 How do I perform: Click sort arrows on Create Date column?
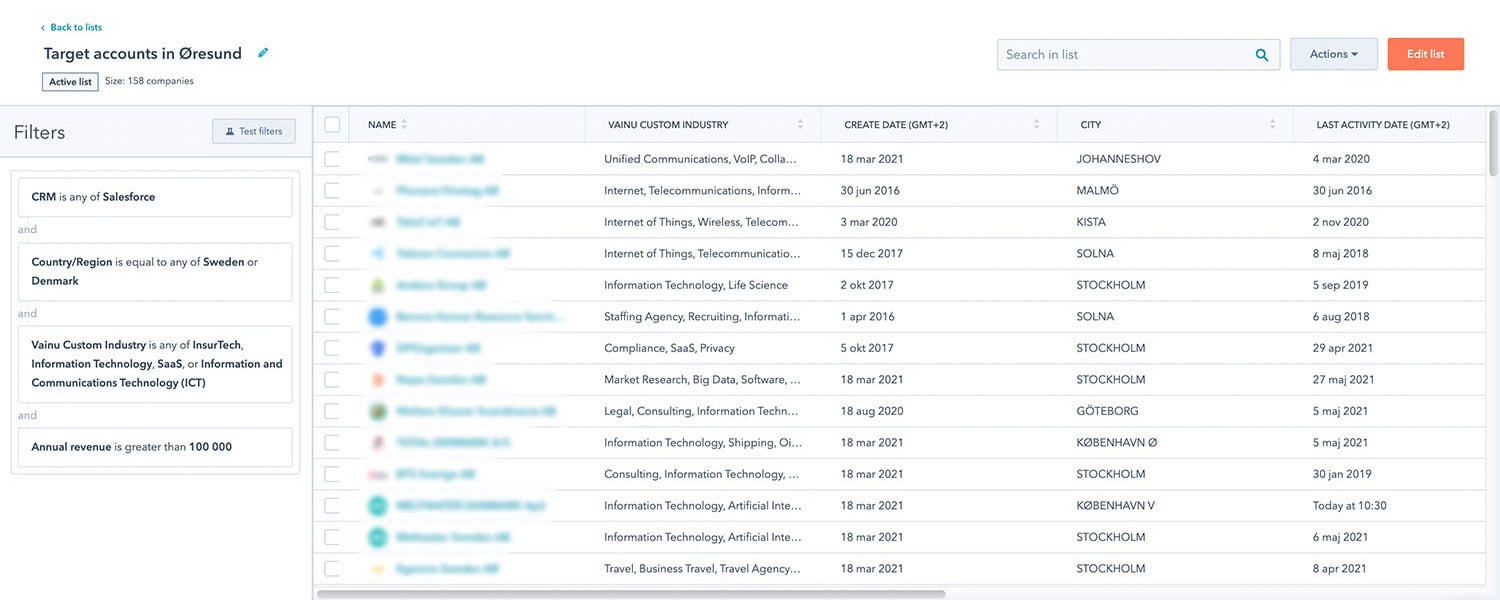[1036, 125]
